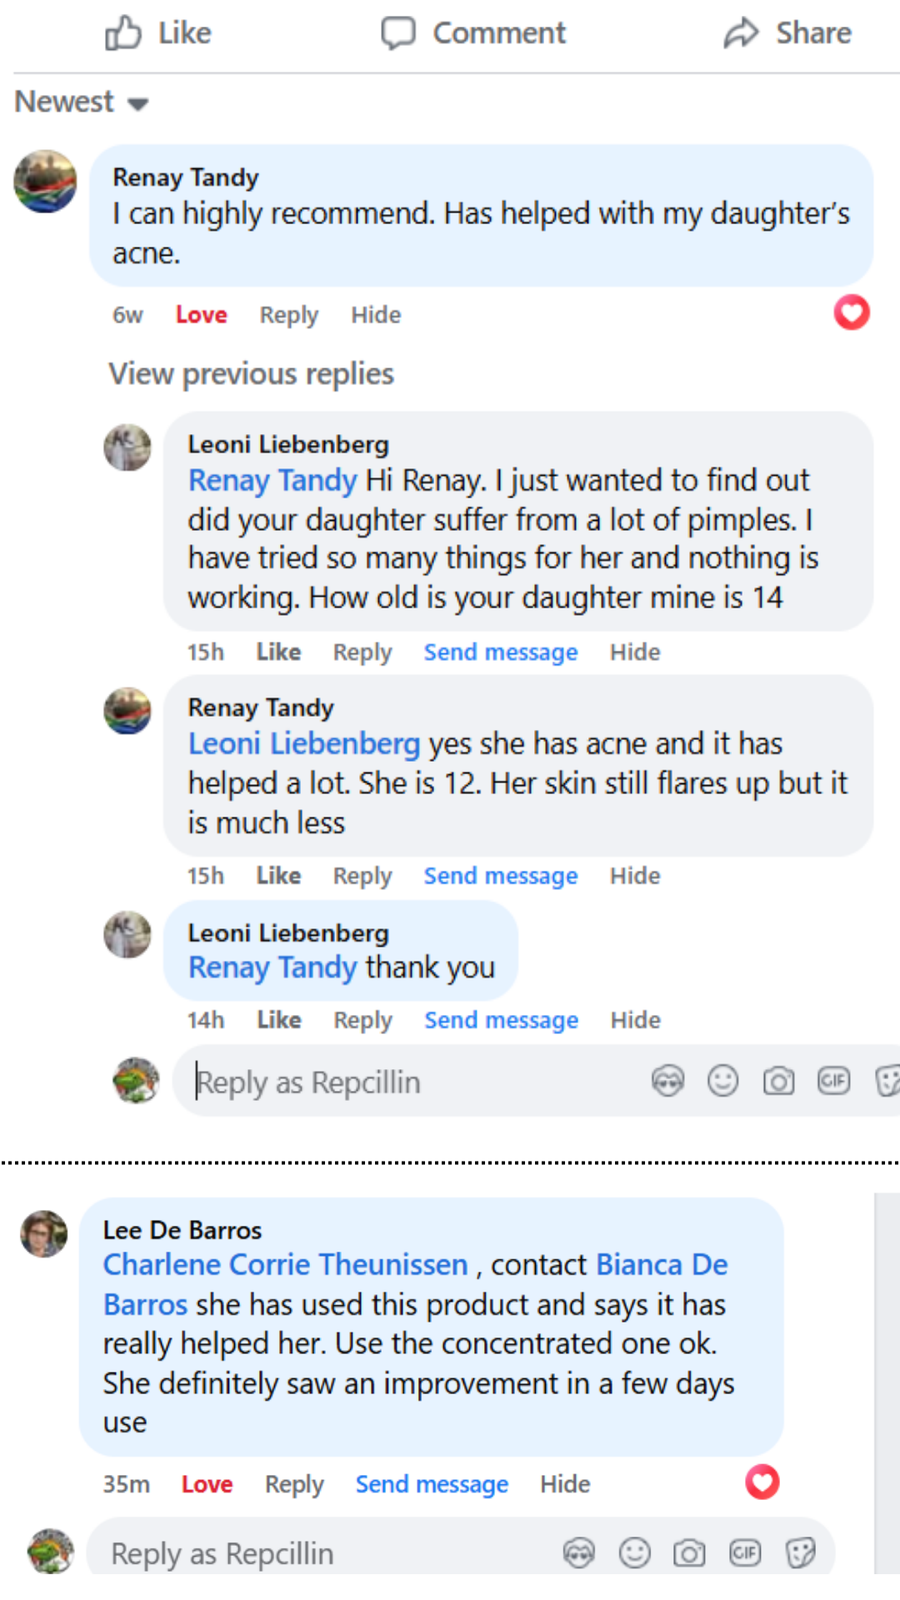
Task: Click the red heart reaction on Renay's comment
Action: 851,313
